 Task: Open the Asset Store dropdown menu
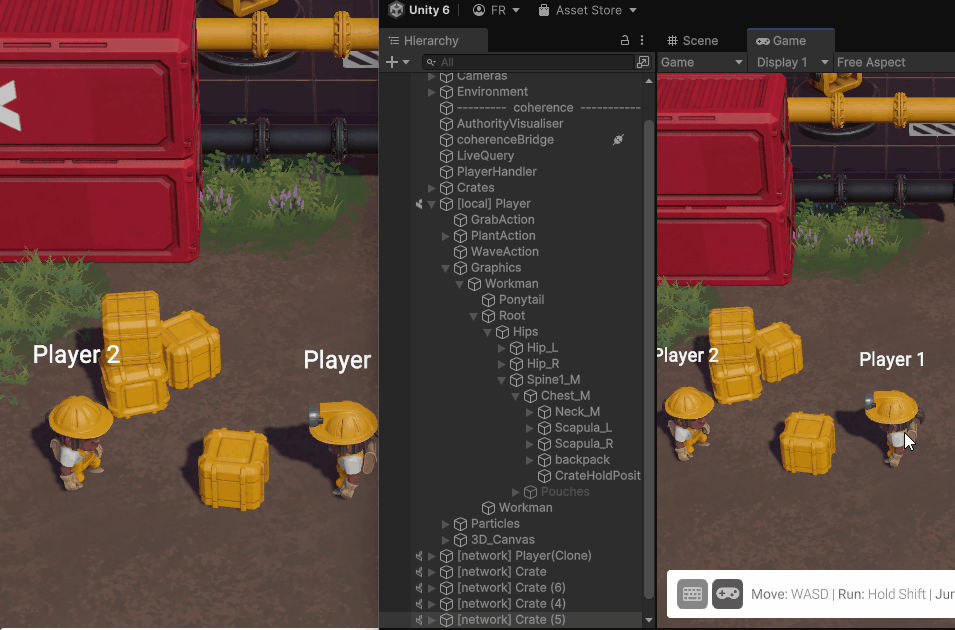pos(587,10)
